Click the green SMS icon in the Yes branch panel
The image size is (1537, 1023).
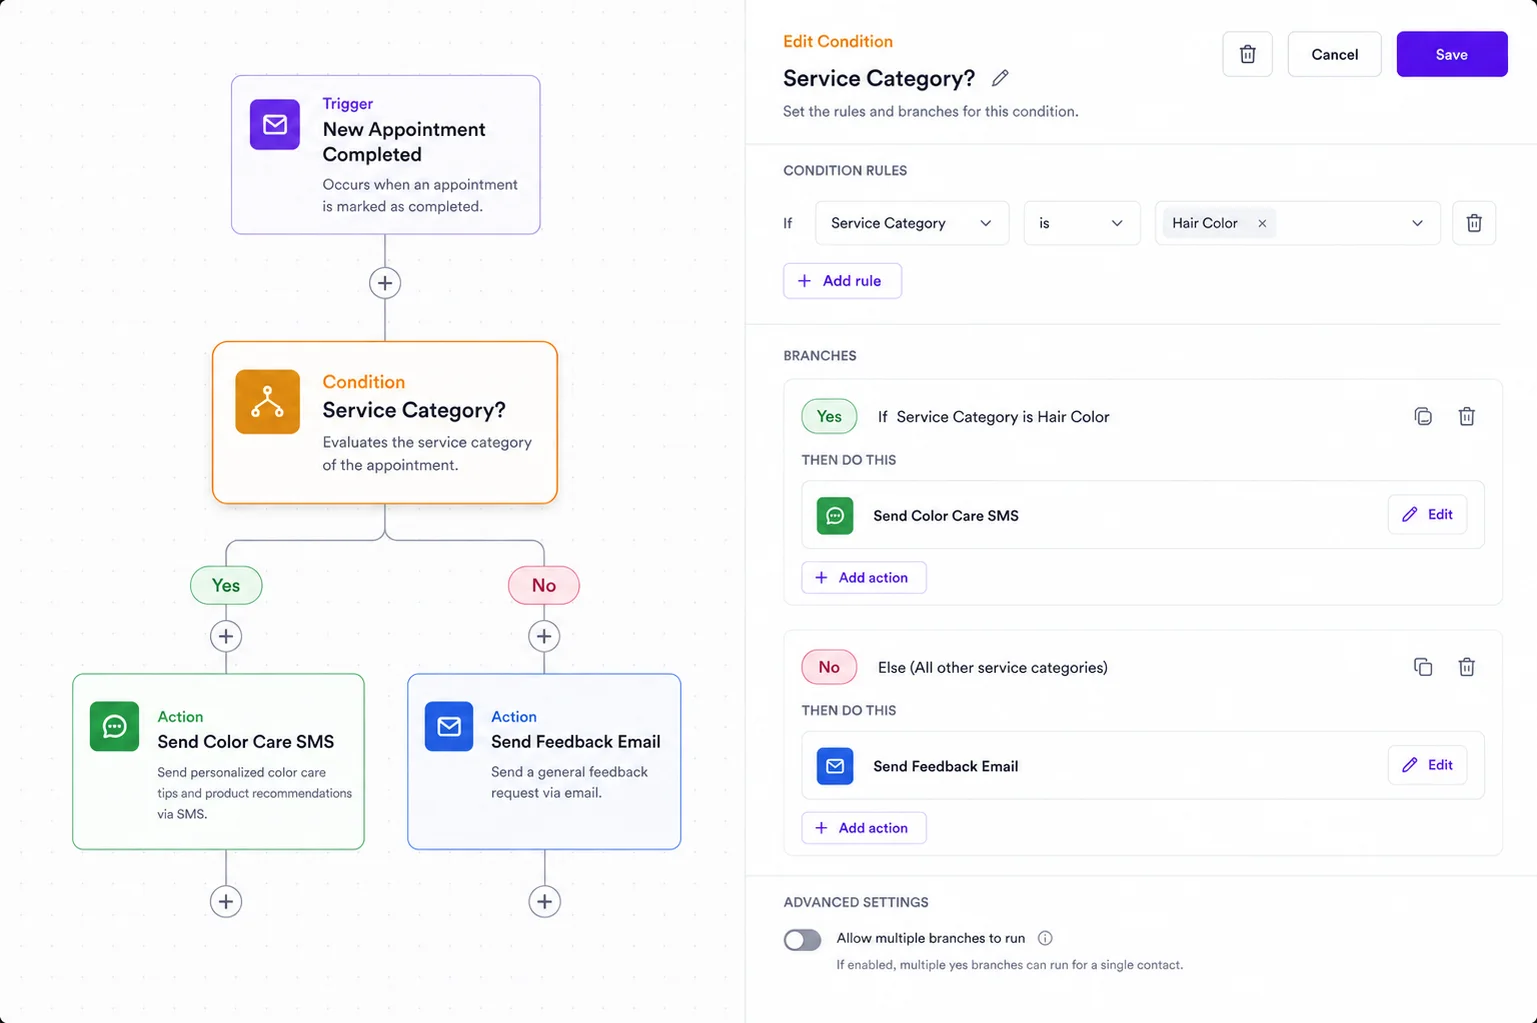tap(835, 516)
